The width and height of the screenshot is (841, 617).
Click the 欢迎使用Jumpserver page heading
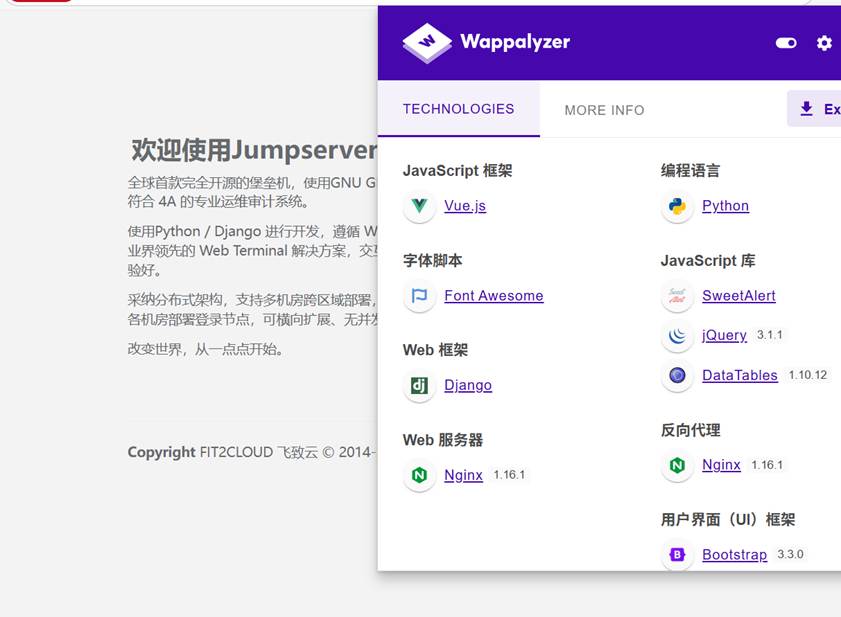254,150
